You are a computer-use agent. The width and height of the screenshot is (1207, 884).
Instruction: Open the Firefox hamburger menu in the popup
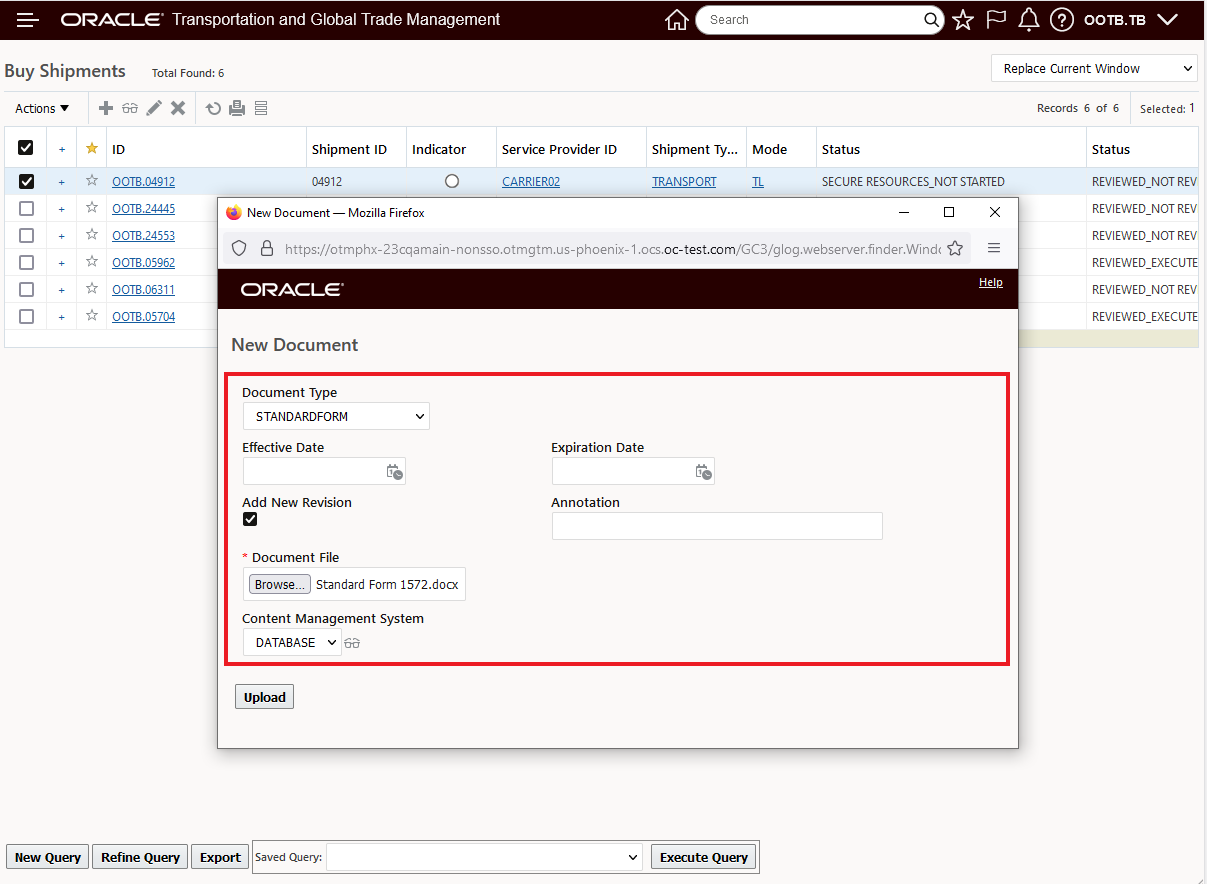coord(994,248)
